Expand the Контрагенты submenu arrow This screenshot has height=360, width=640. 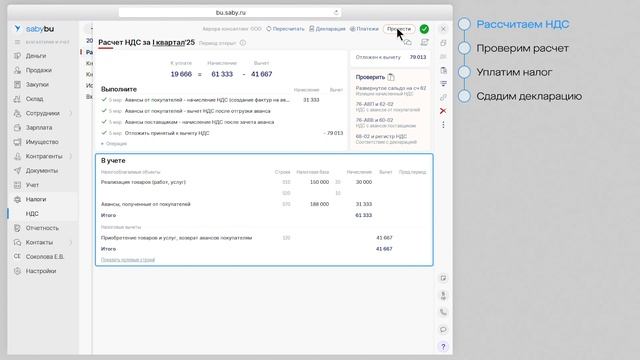coord(71,156)
